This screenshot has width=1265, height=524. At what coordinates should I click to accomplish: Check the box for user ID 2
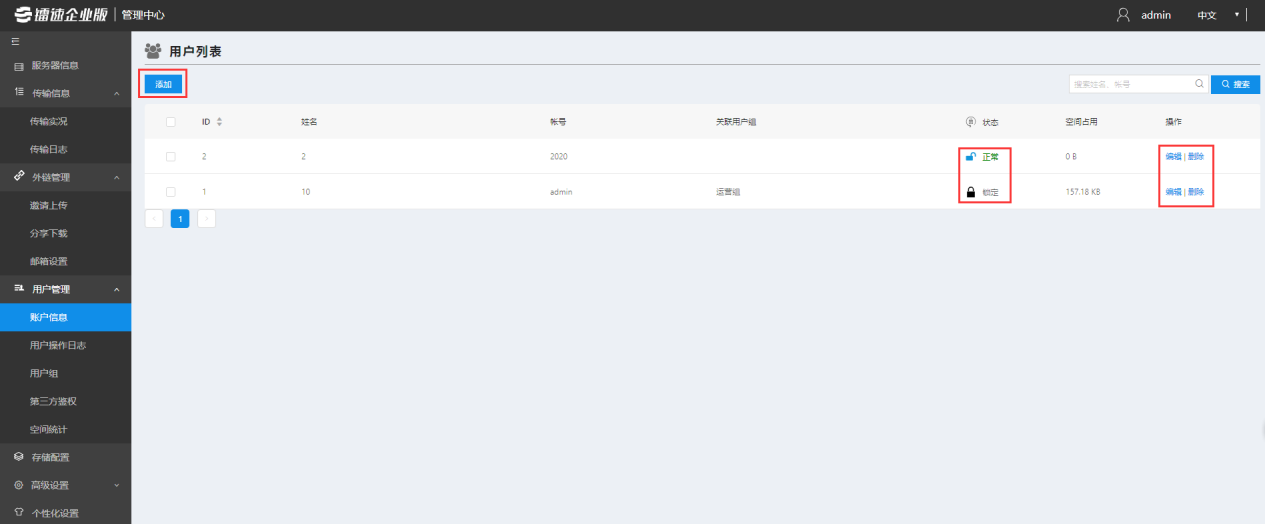click(x=171, y=157)
